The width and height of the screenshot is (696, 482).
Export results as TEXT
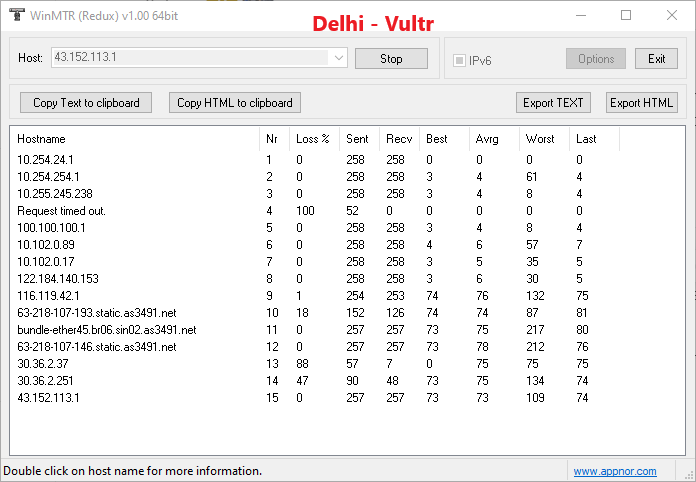click(553, 103)
